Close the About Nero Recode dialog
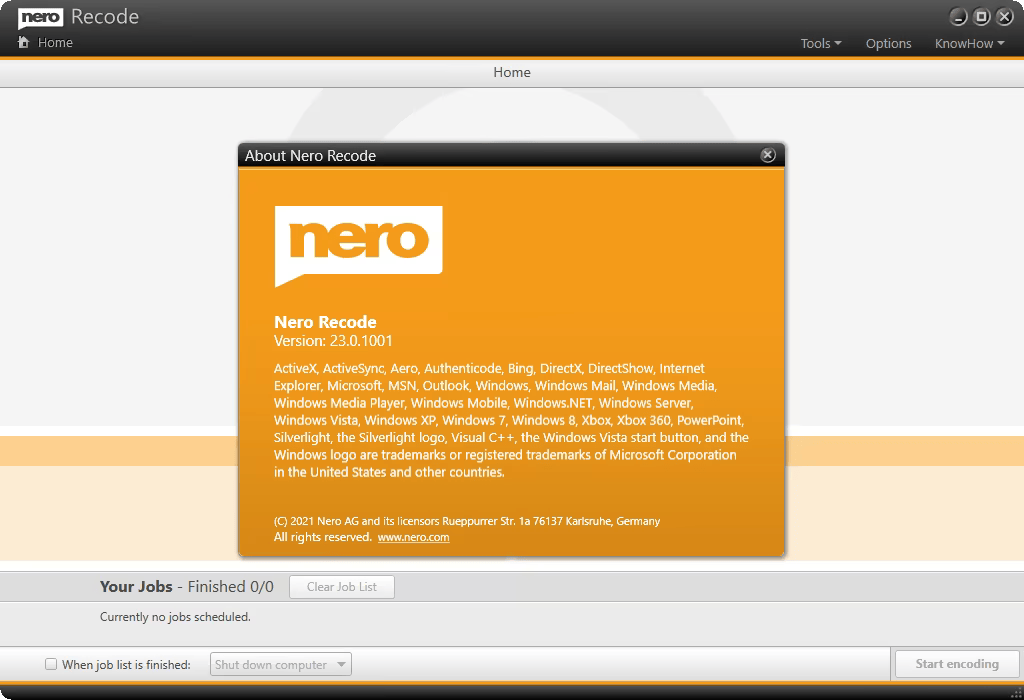This screenshot has height=700, width=1024. point(767,155)
